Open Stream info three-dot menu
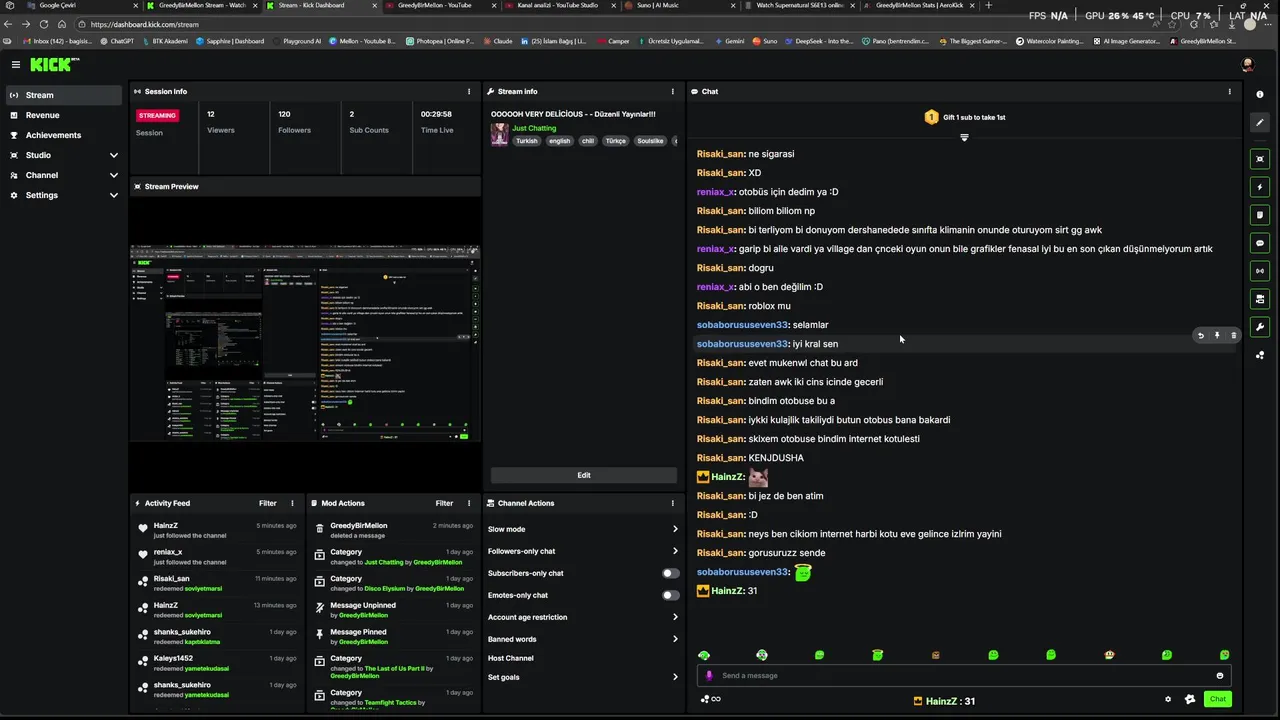 pos(673,91)
